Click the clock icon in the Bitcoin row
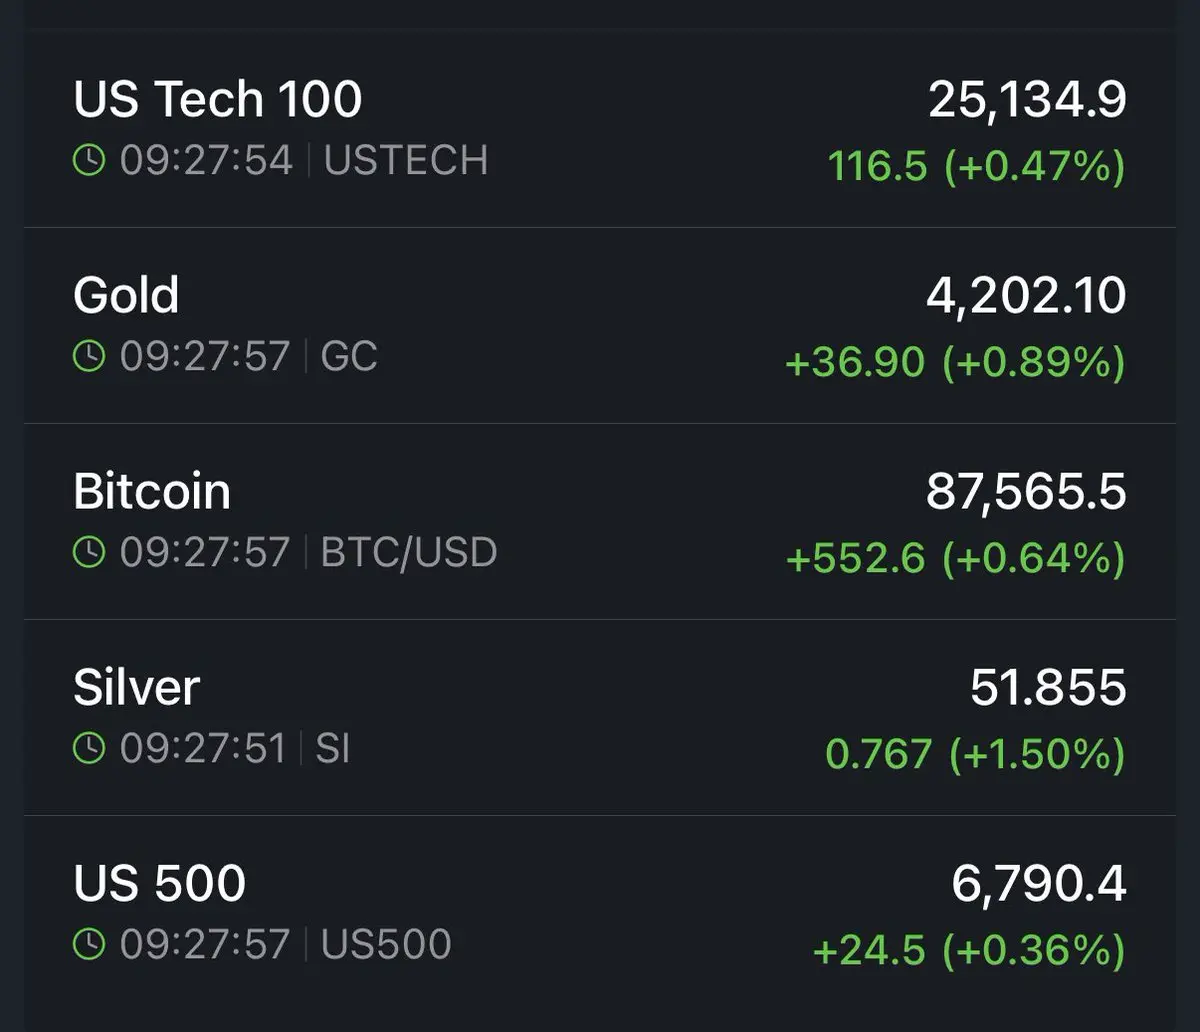Screen dimensions: 1200x1032 point(90,552)
